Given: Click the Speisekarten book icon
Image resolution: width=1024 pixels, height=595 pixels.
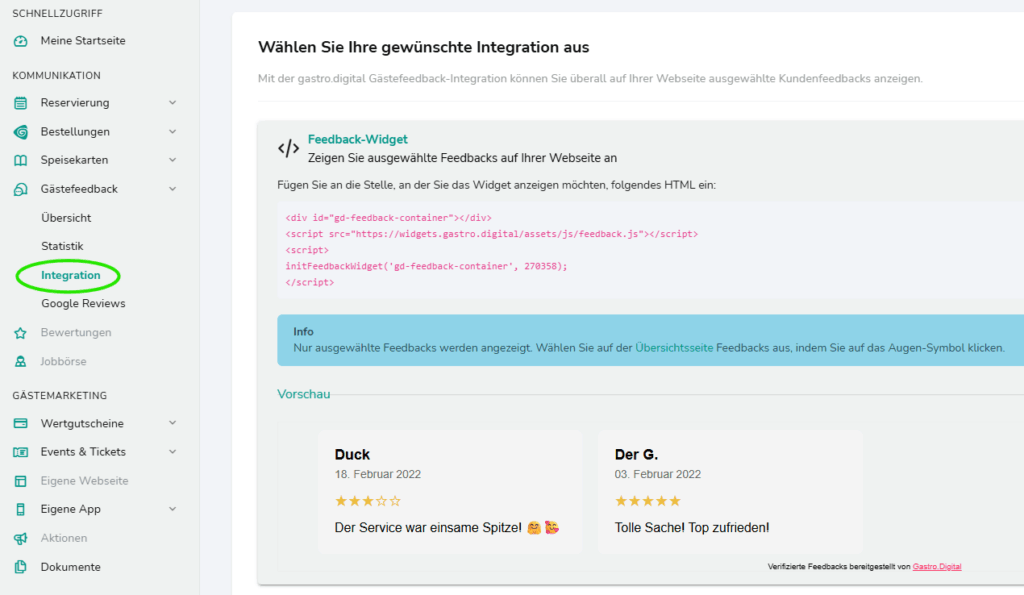Looking at the screenshot, I should tap(20, 160).
